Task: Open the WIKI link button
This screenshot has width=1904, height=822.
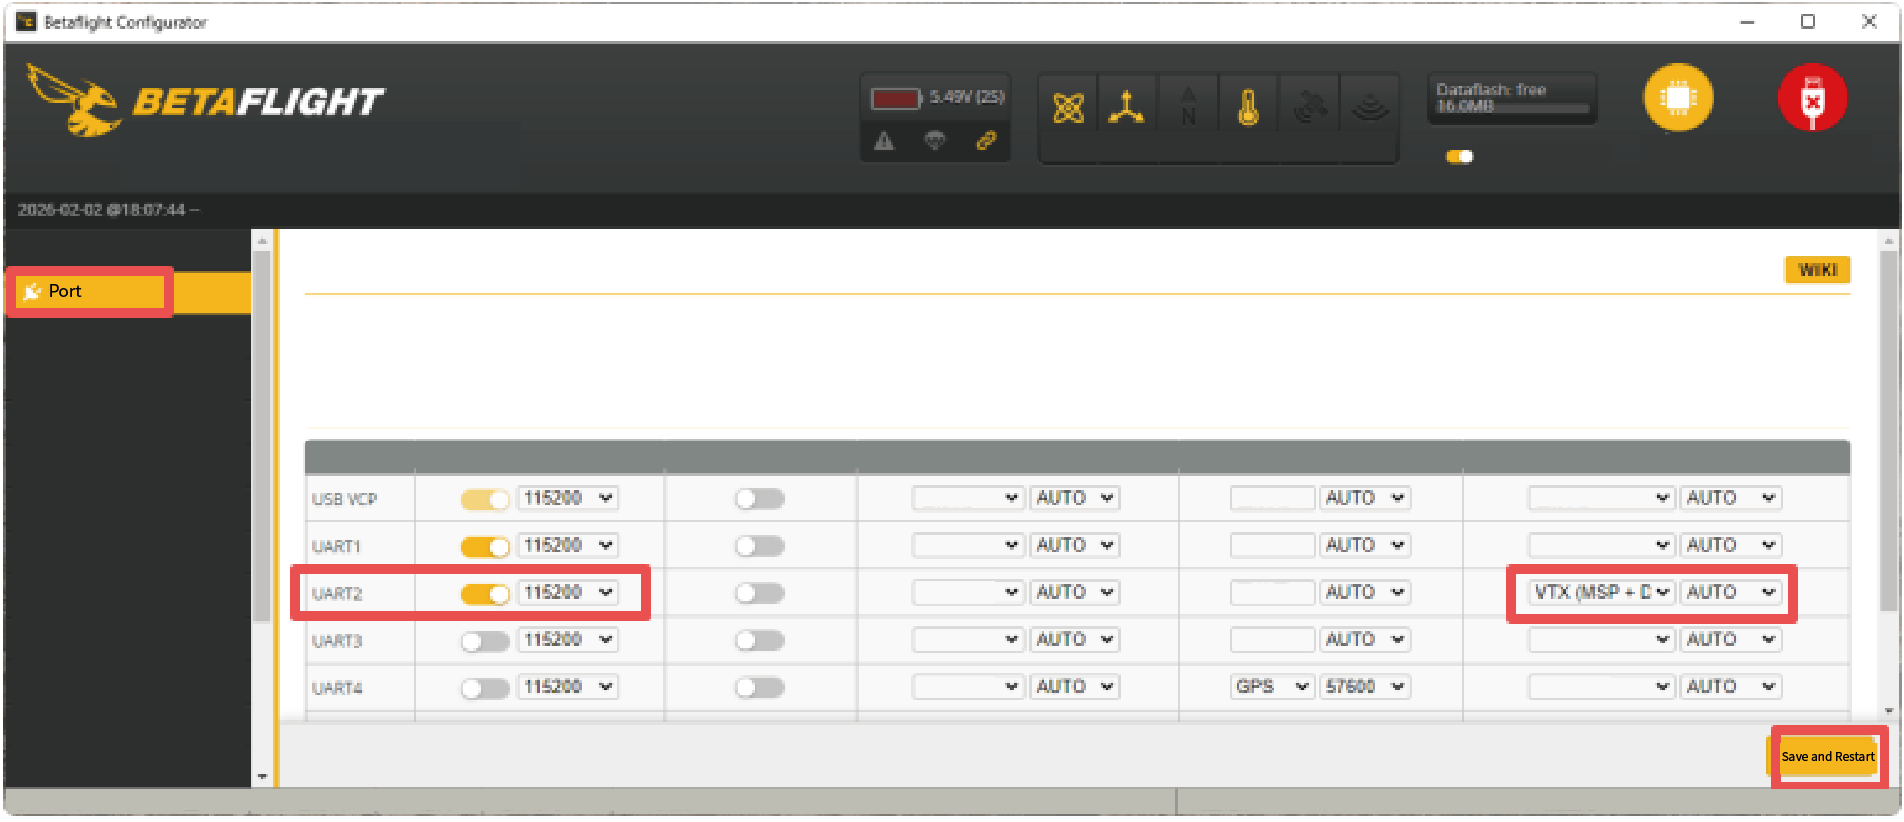Action: point(1817,270)
